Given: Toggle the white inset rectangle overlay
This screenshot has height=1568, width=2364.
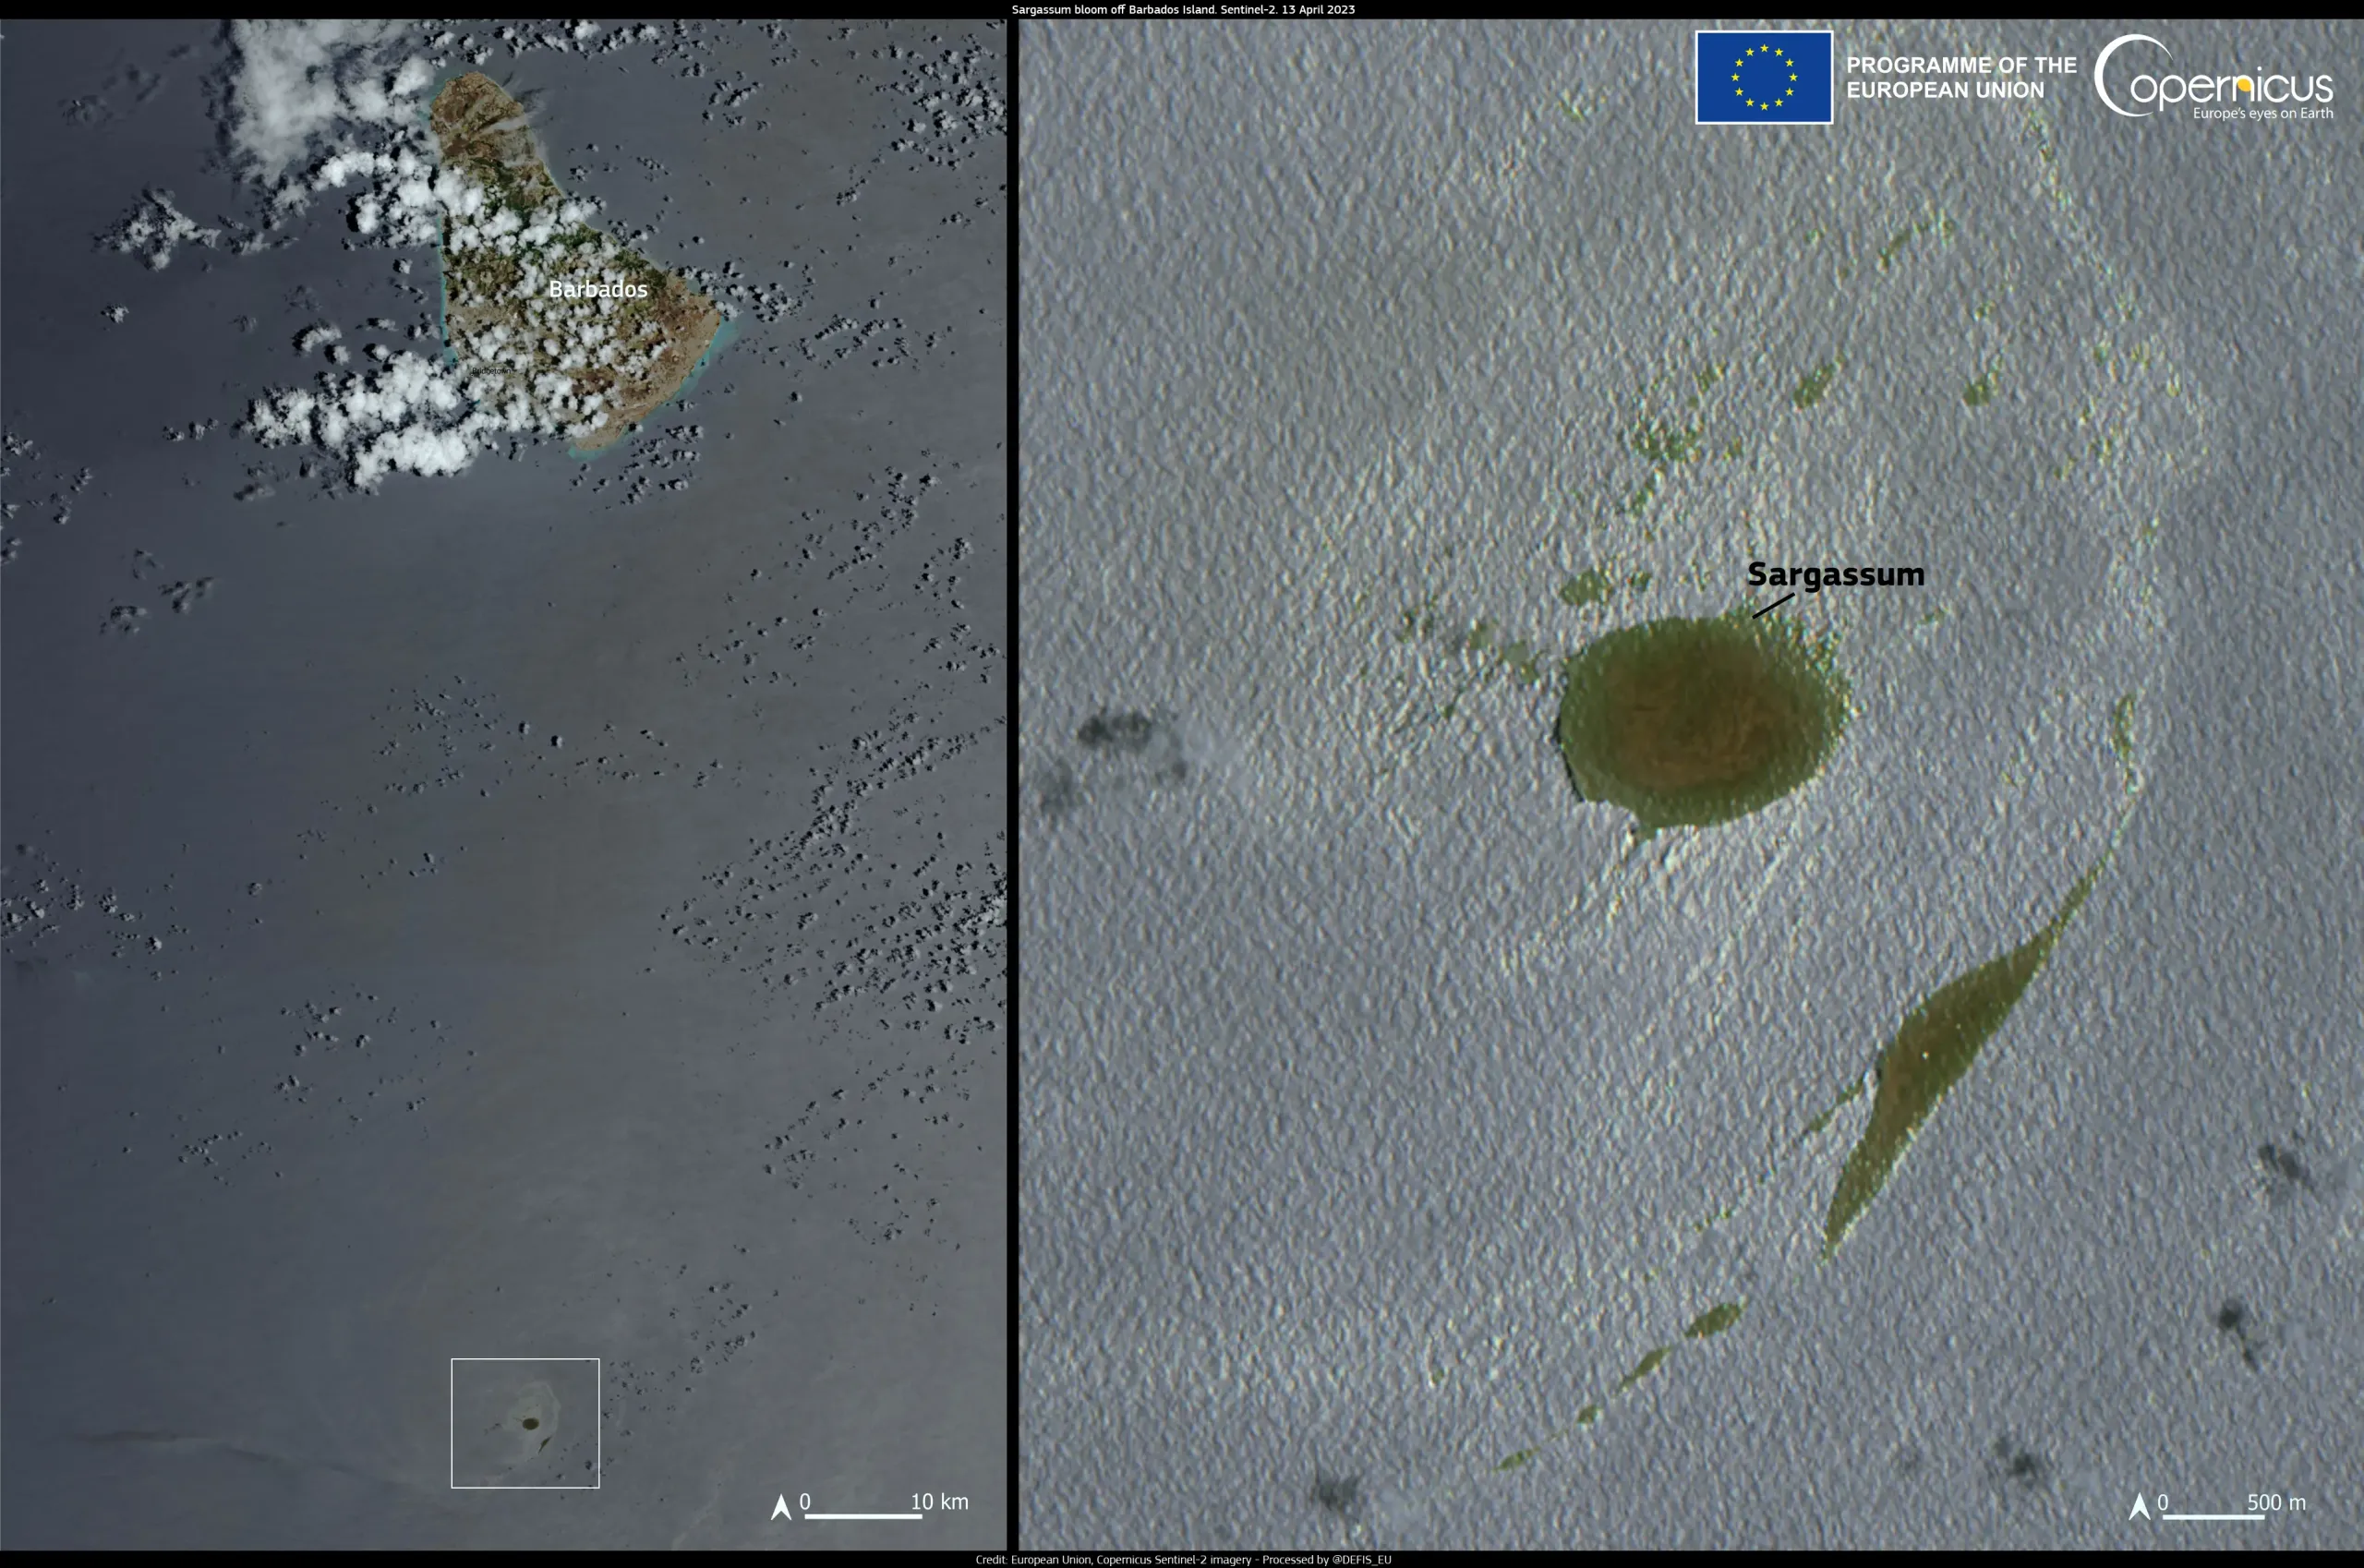Looking at the screenshot, I should 525,1423.
